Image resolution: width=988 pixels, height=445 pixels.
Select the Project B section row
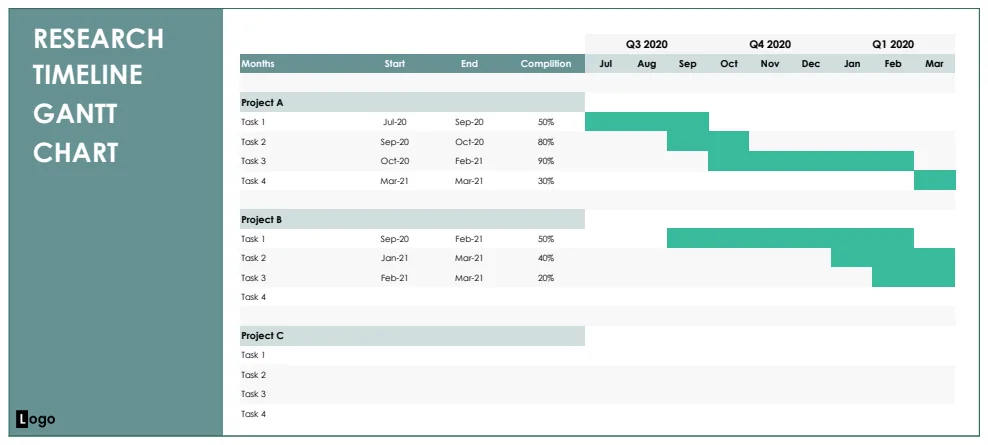tap(412, 219)
